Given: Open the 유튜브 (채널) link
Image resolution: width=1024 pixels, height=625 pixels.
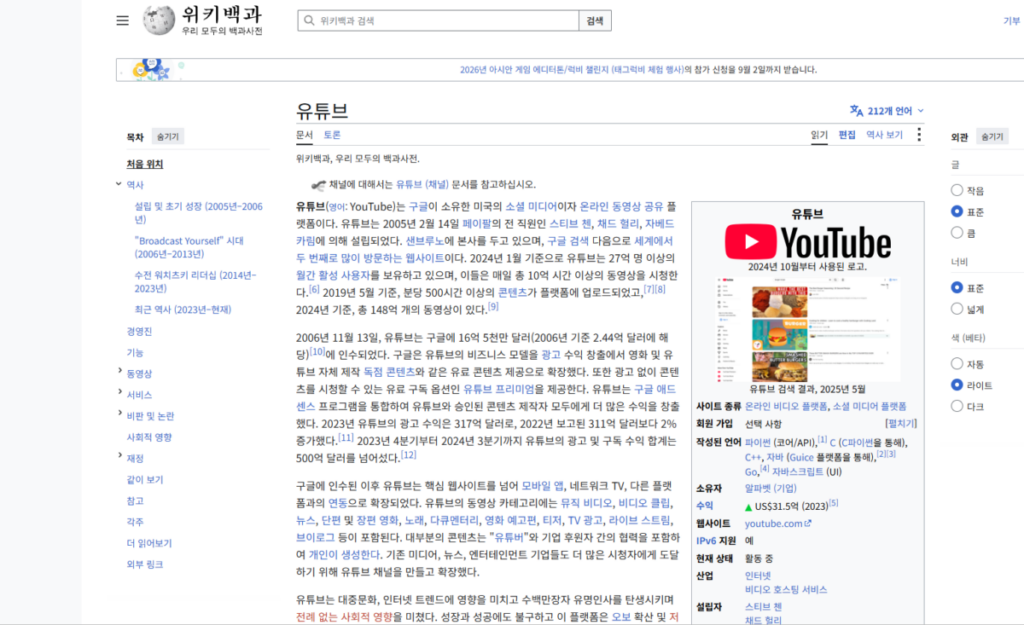Looking at the screenshot, I should tap(422, 185).
